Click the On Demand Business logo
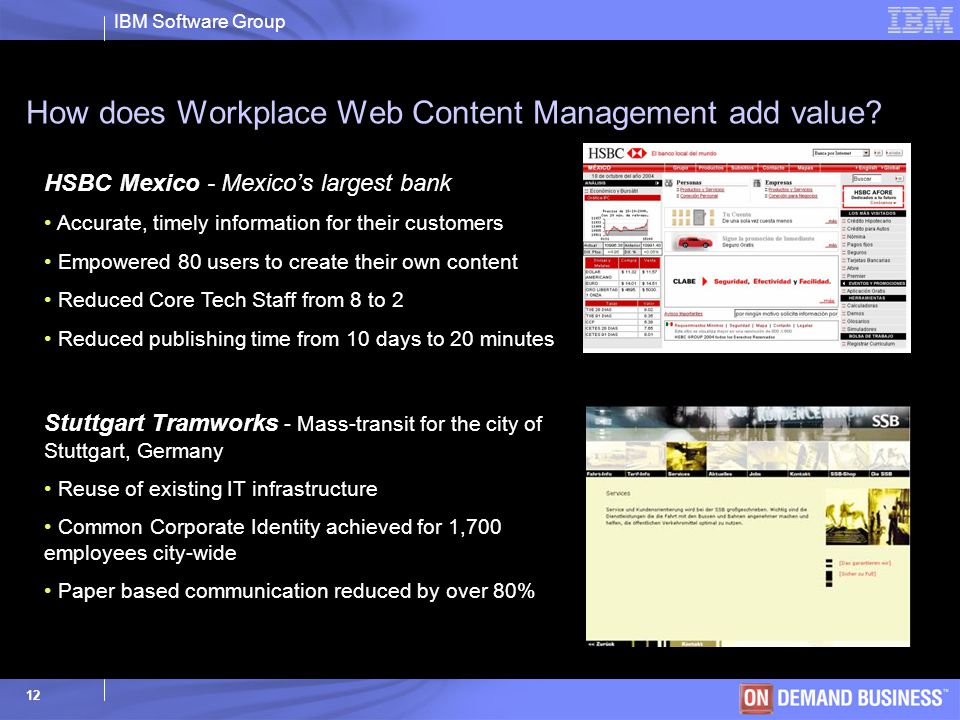The width and height of the screenshot is (960, 720). coord(844,699)
